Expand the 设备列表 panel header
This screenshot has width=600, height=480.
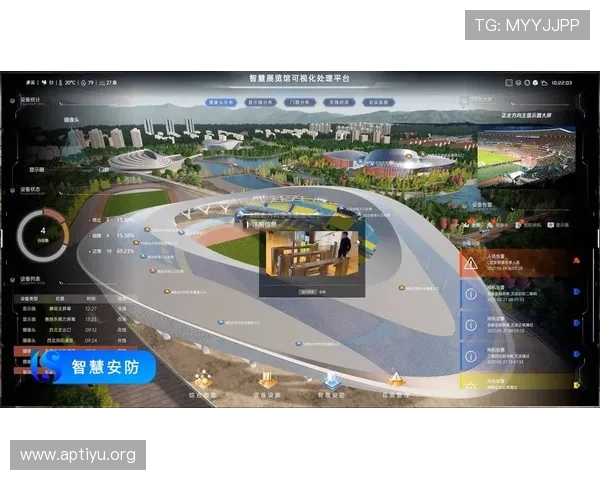point(30,279)
